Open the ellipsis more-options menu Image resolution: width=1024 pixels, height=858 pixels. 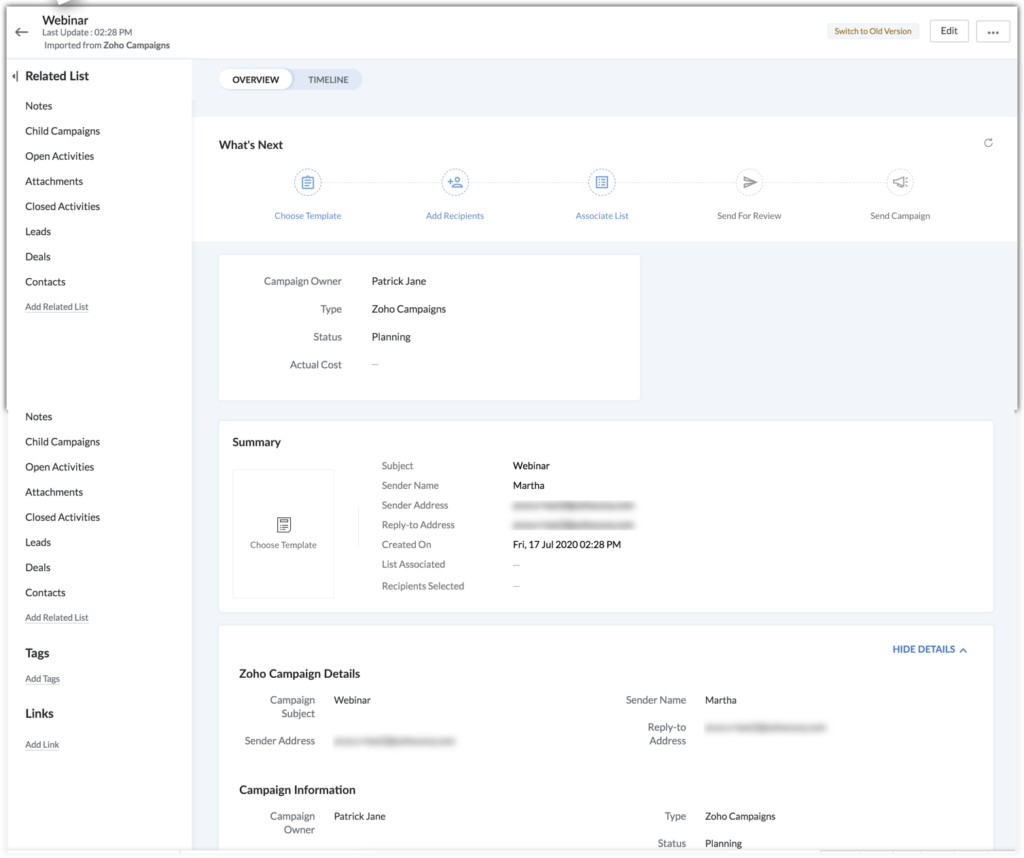click(x=993, y=31)
